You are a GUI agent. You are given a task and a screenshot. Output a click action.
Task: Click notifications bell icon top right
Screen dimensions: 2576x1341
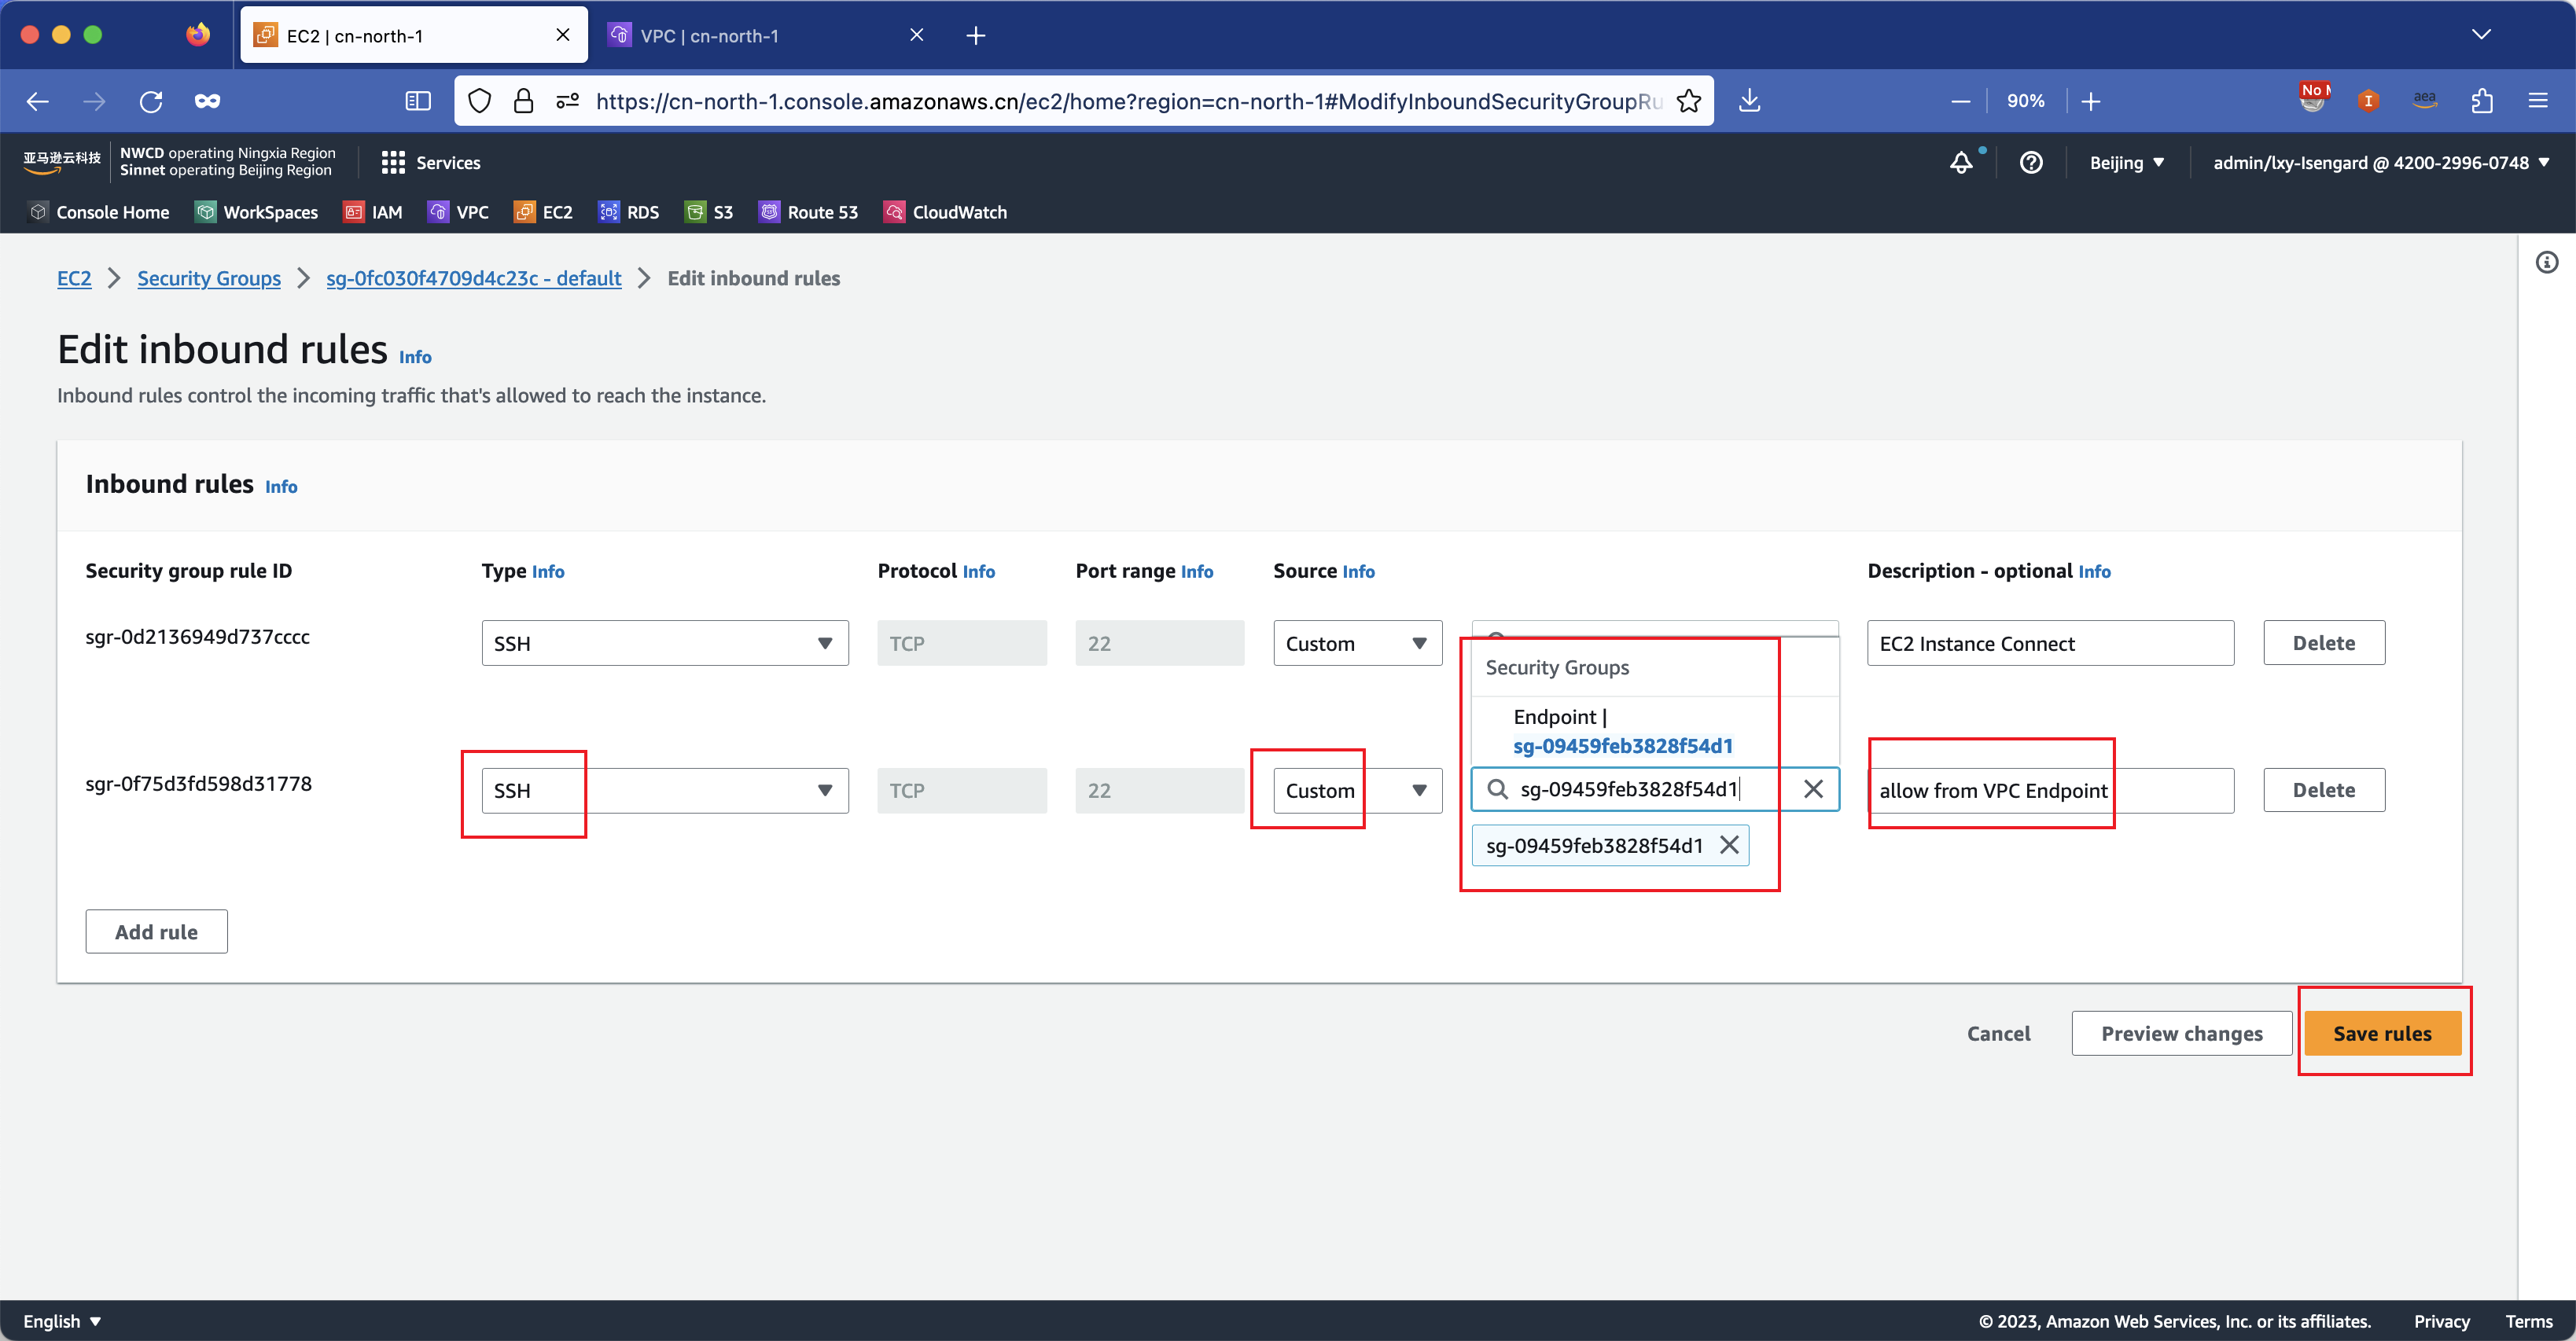point(1963,163)
